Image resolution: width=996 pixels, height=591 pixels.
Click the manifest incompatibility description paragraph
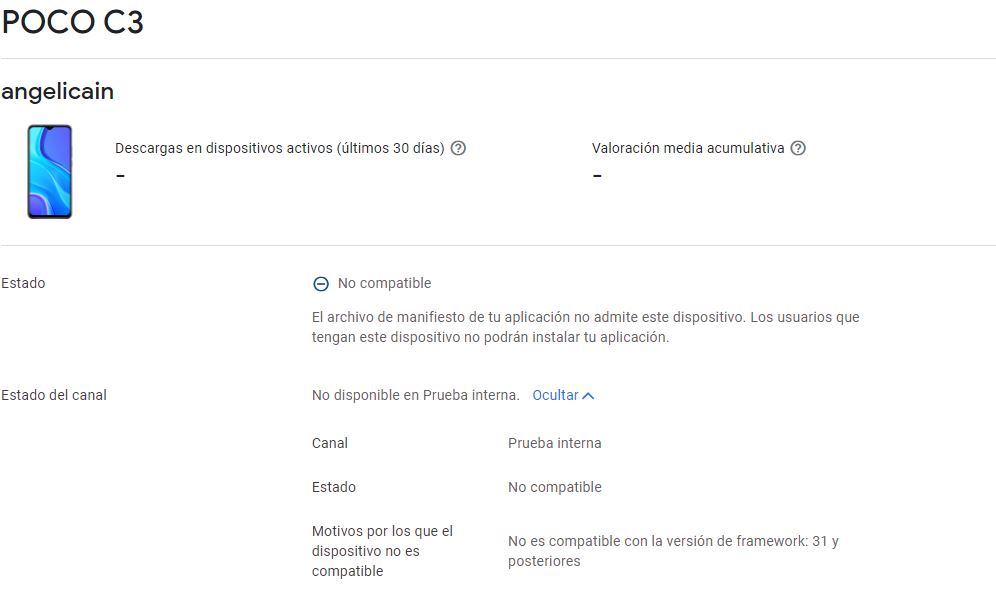point(585,327)
